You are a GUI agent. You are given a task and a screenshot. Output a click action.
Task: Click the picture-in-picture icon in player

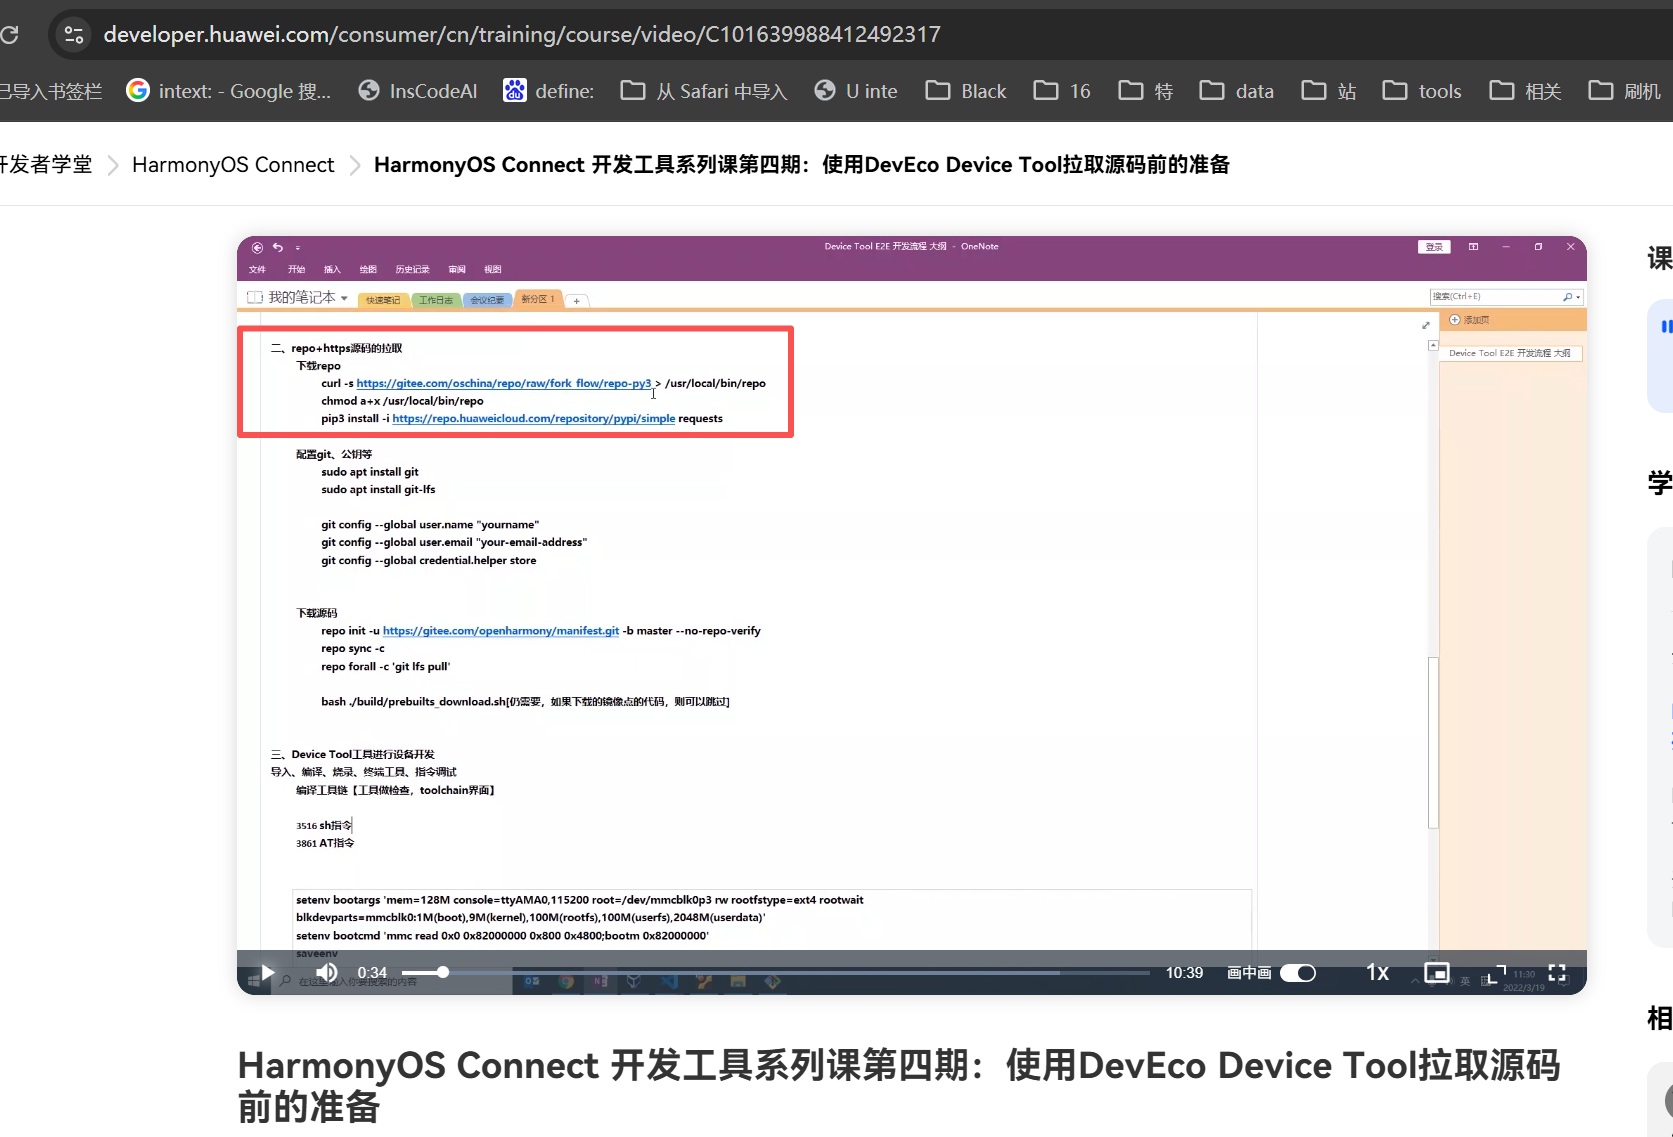1436,973
